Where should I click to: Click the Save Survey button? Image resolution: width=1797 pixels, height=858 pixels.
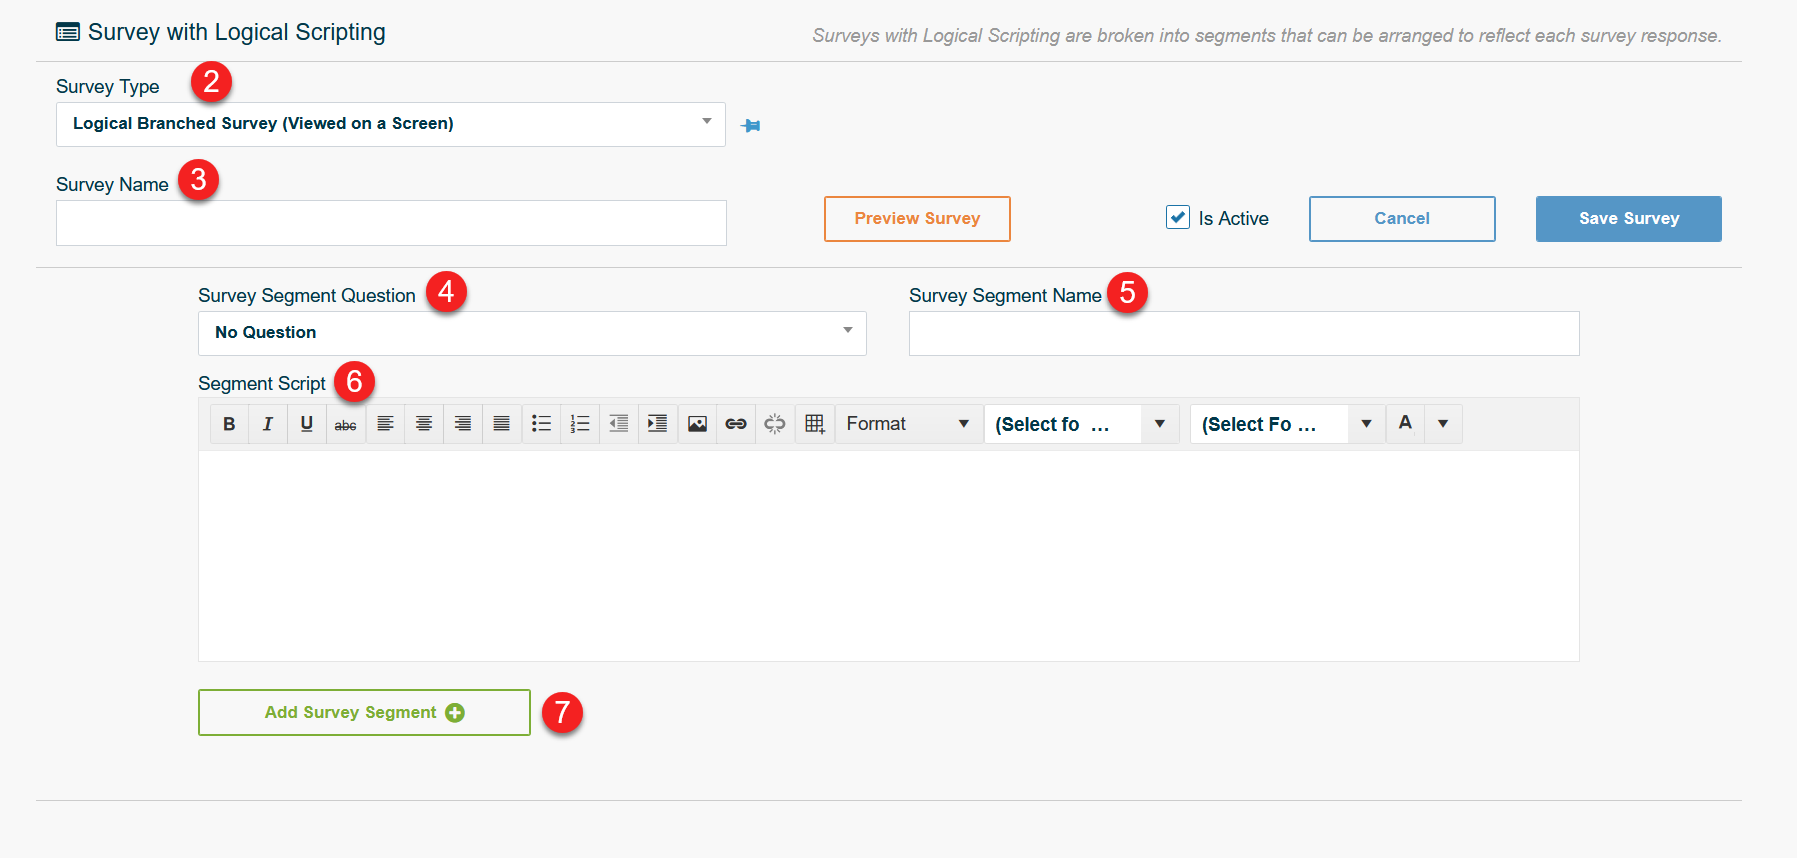(x=1629, y=219)
